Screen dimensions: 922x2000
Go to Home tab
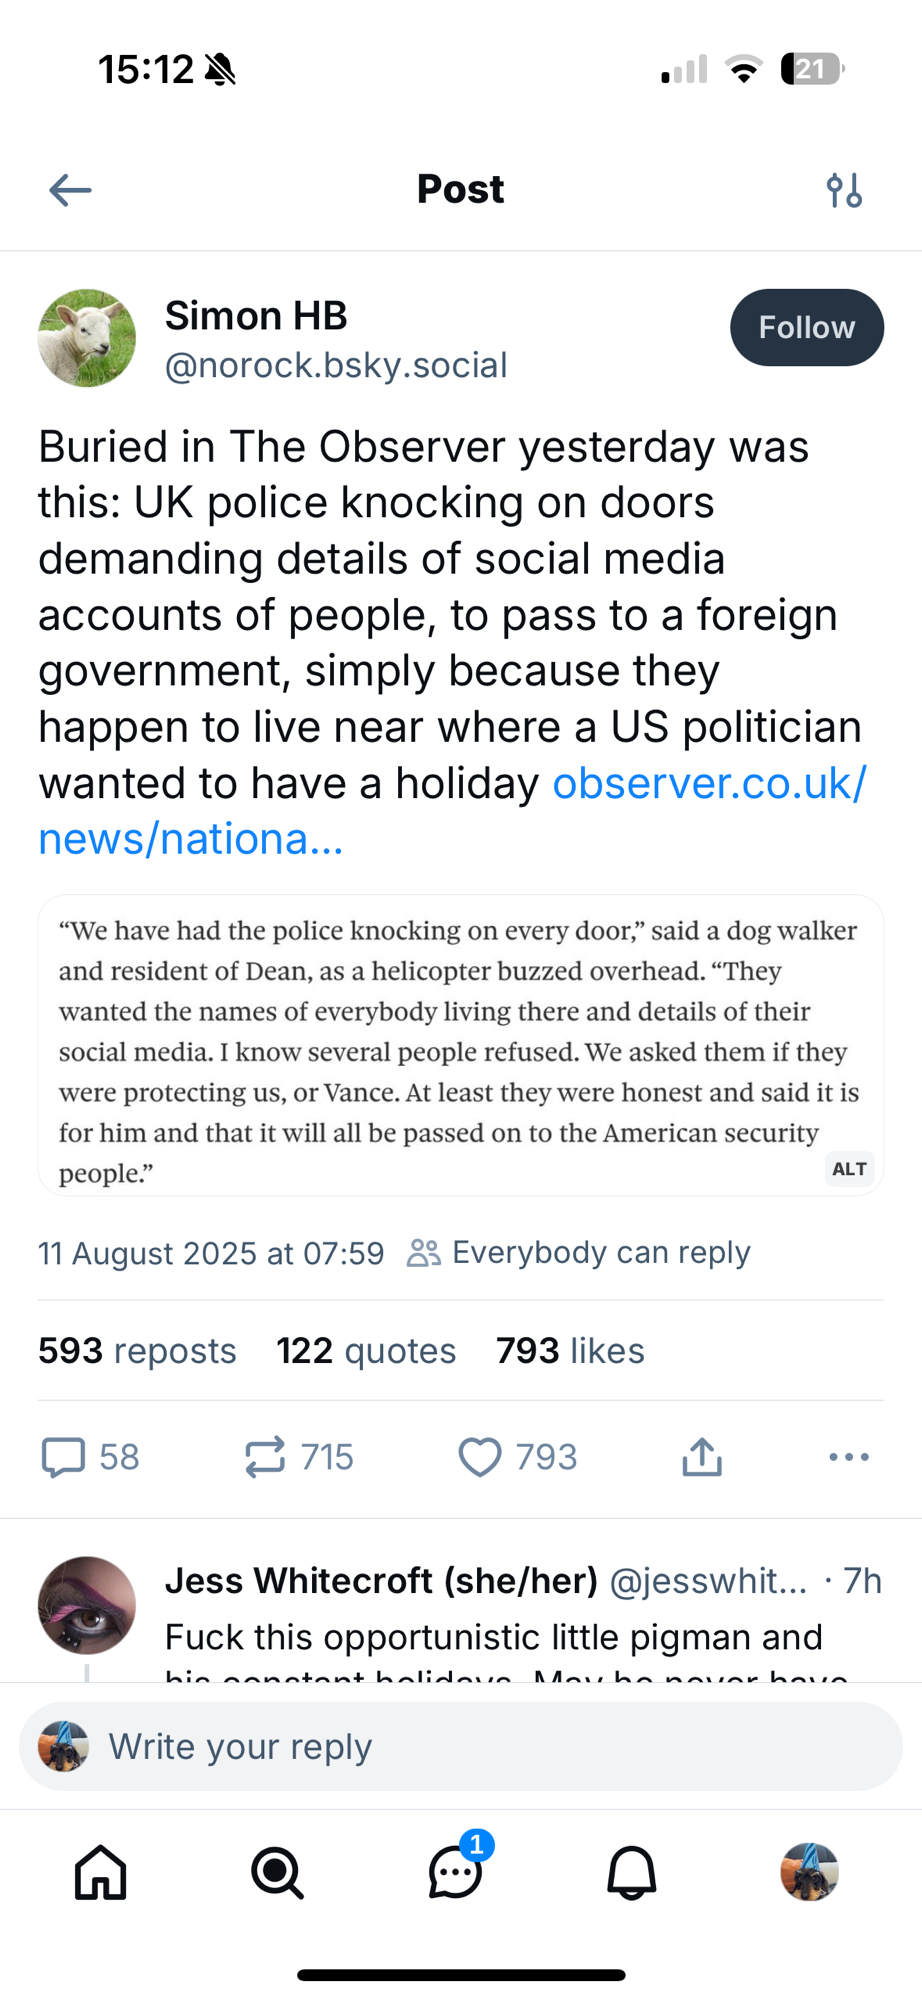tap(101, 1872)
